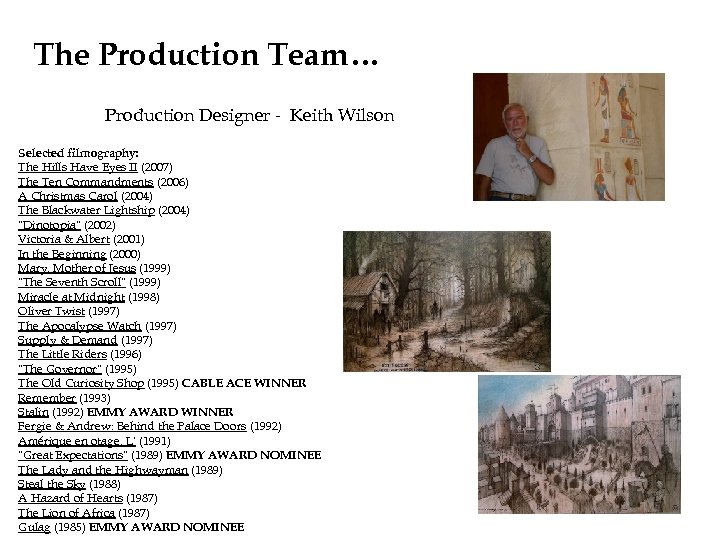The image size is (720, 540).
Task: Click Production Designer - Keith Wilson subtitle
Action: (x=249, y=115)
